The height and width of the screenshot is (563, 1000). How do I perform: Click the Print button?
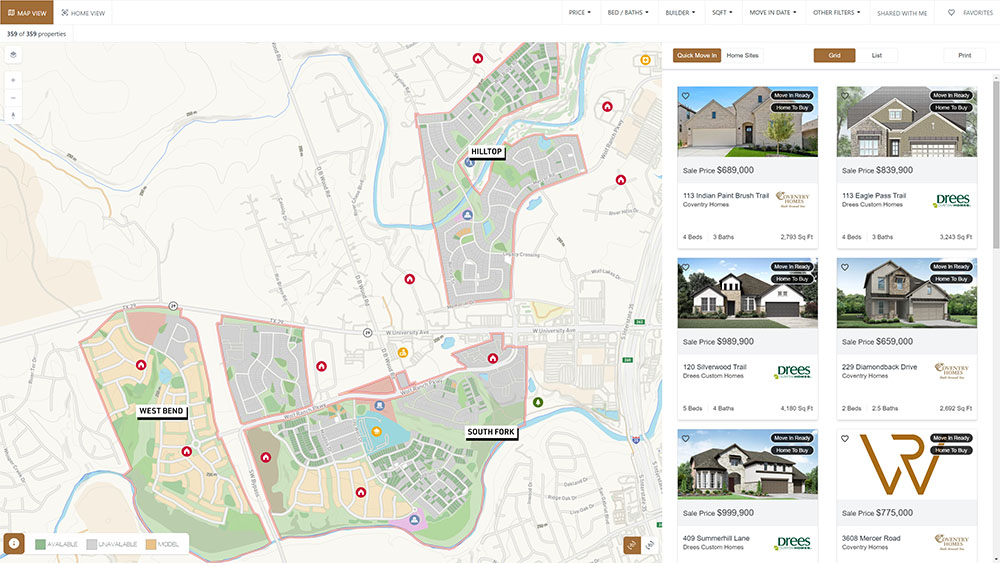click(964, 55)
